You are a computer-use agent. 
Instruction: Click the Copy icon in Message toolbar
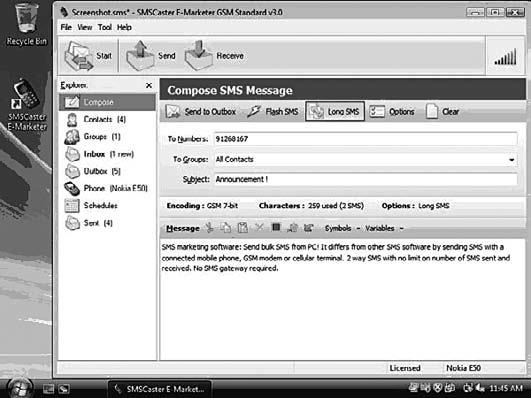pyautogui.click(x=226, y=228)
